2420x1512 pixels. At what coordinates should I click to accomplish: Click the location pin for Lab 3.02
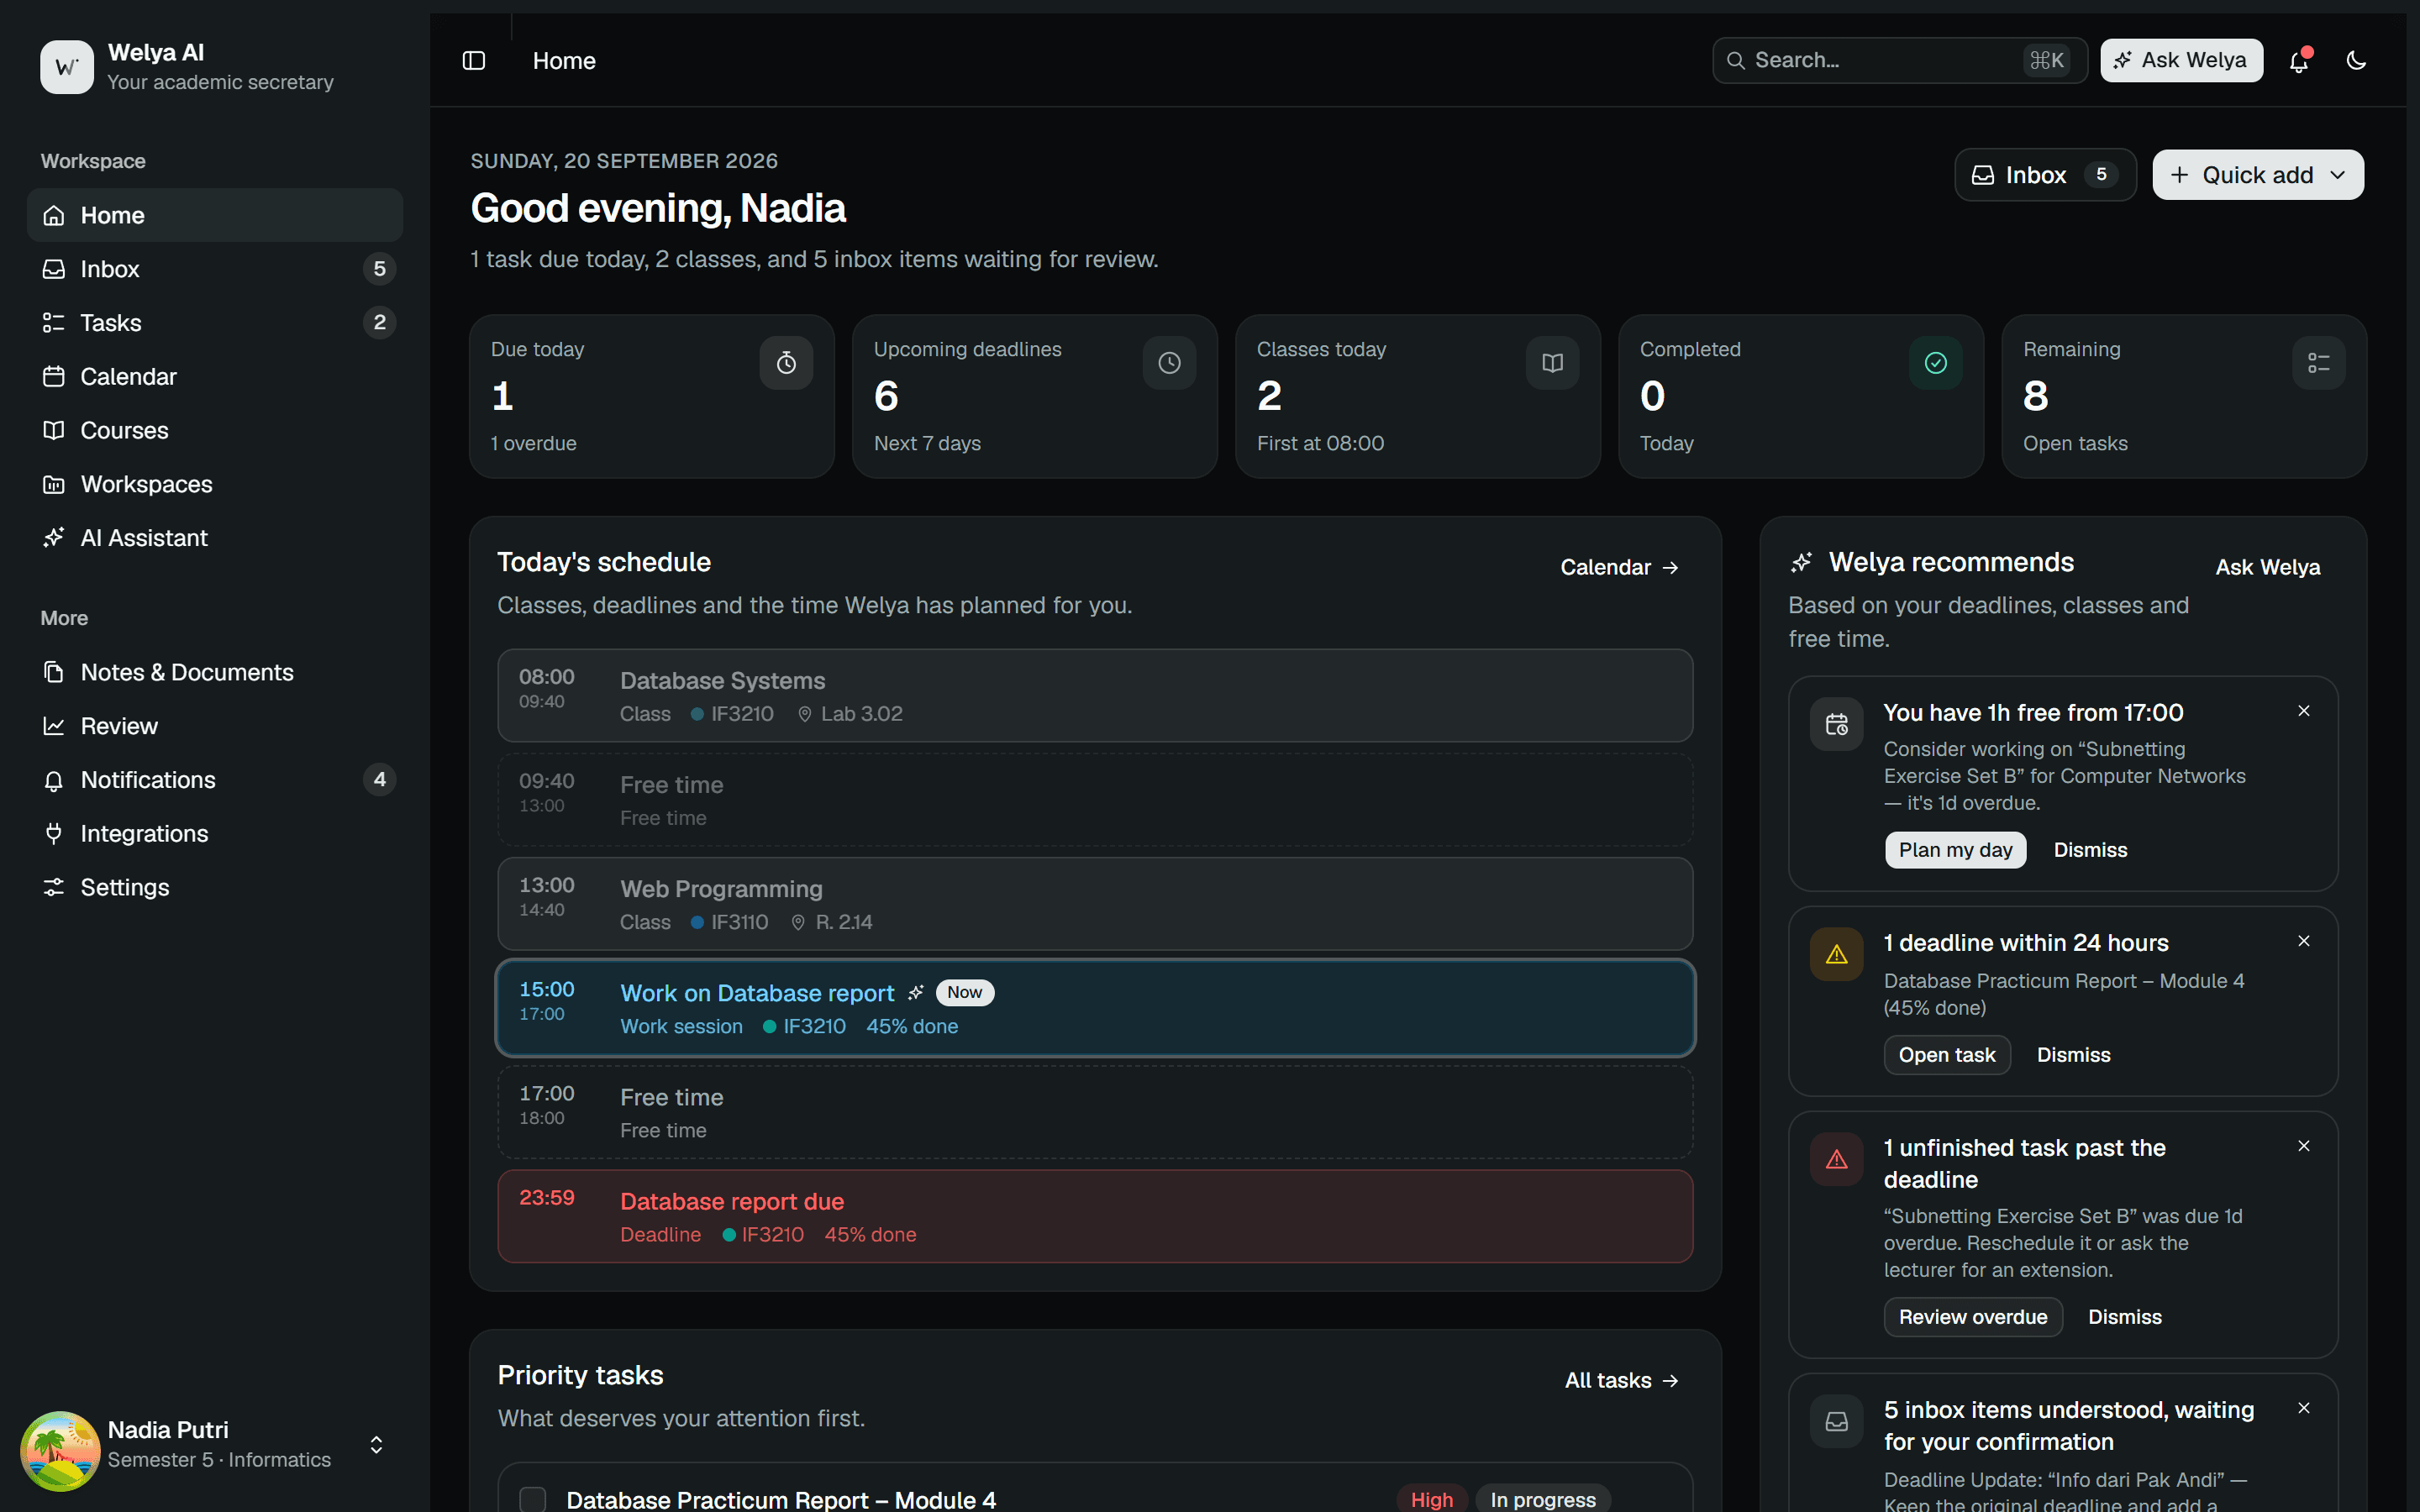(804, 714)
